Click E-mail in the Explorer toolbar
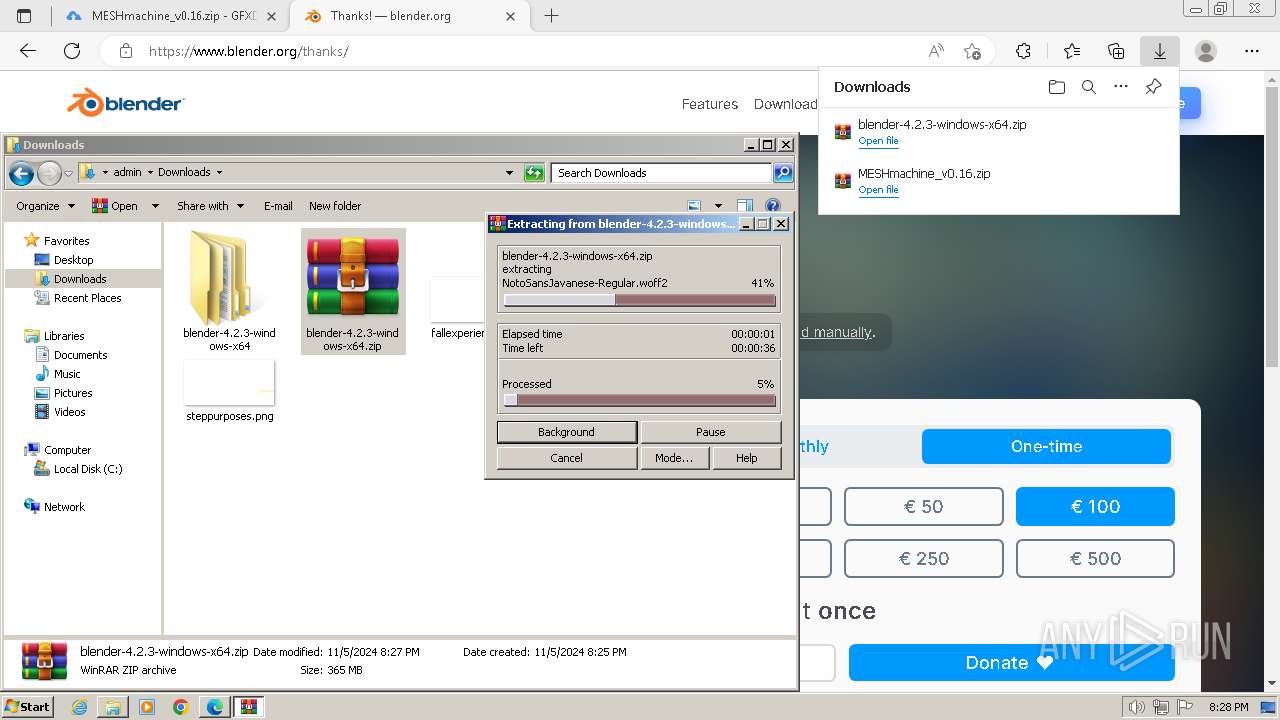Screen dimensions: 1280x720 pos(278,206)
